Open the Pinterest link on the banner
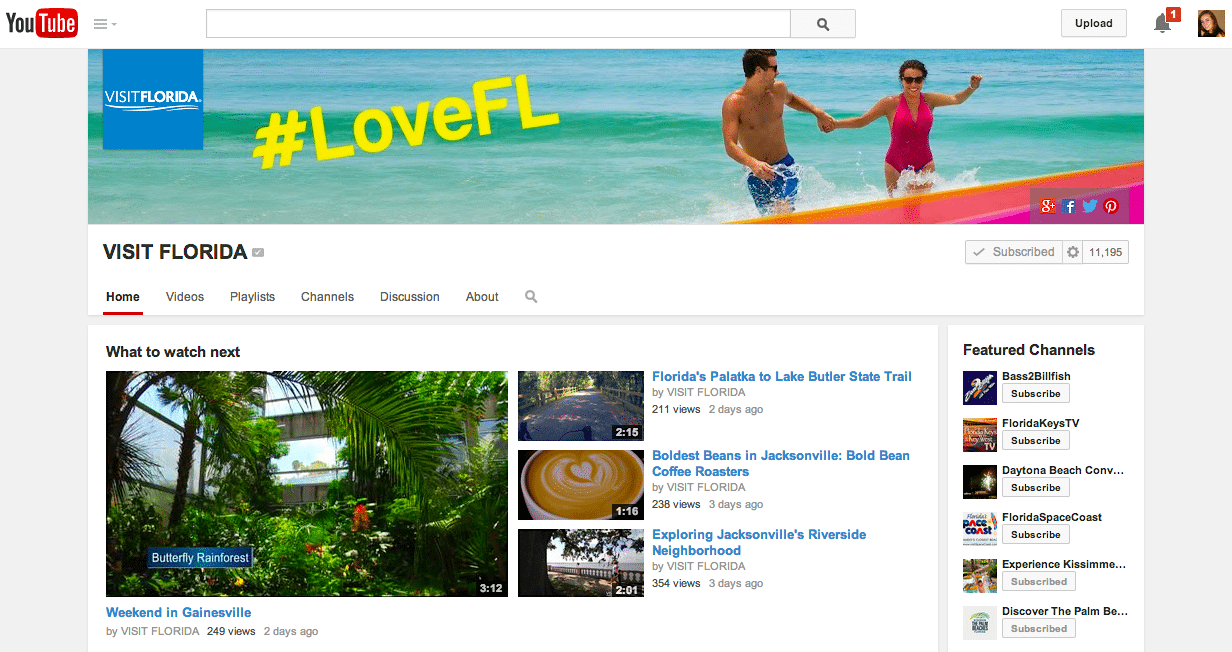1232x652 pixels. [x=1110, y=206]
